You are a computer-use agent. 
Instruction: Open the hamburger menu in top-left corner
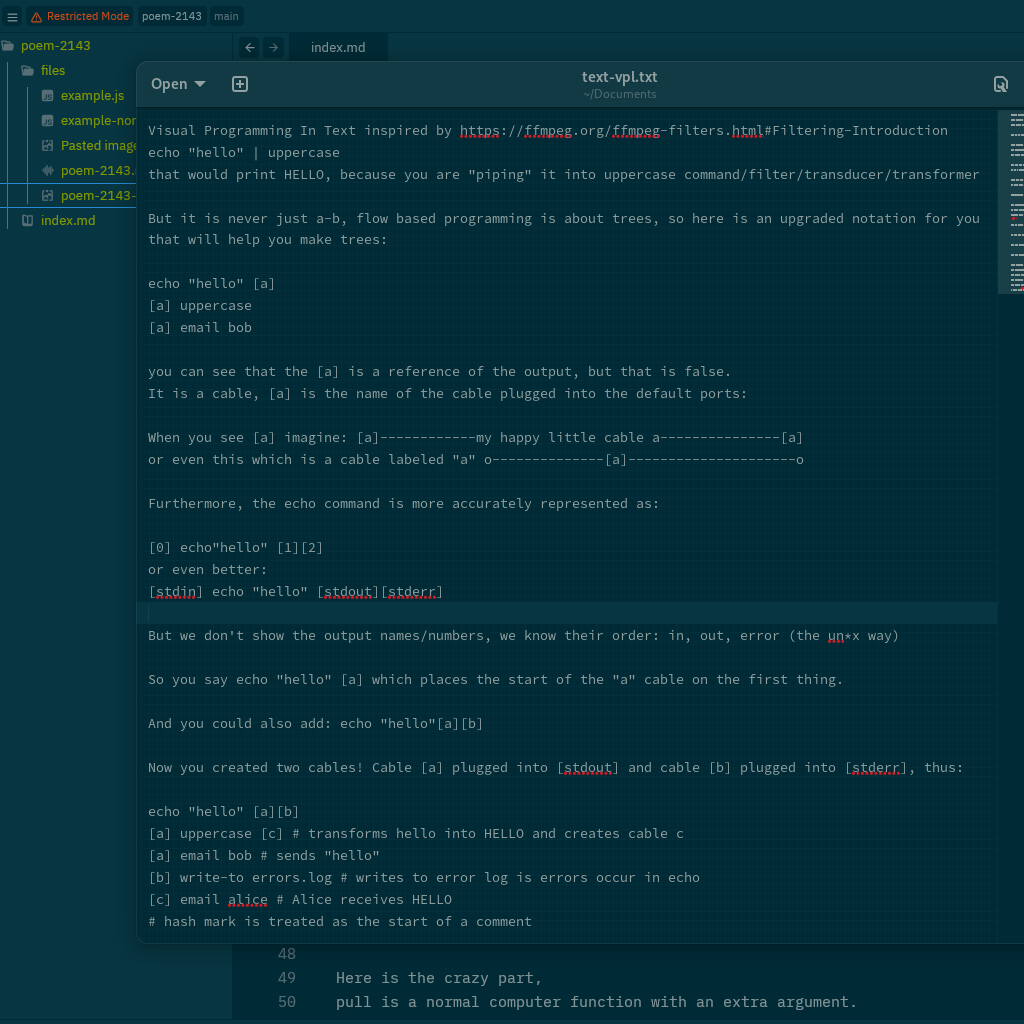(x=13, y=16)
